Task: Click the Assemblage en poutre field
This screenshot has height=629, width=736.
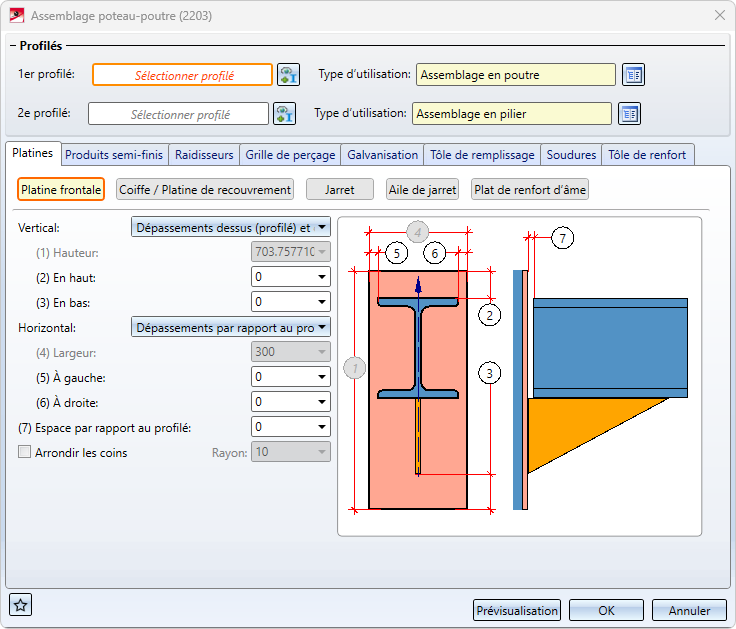Action: pyautogui.click(x=516, y=75)
